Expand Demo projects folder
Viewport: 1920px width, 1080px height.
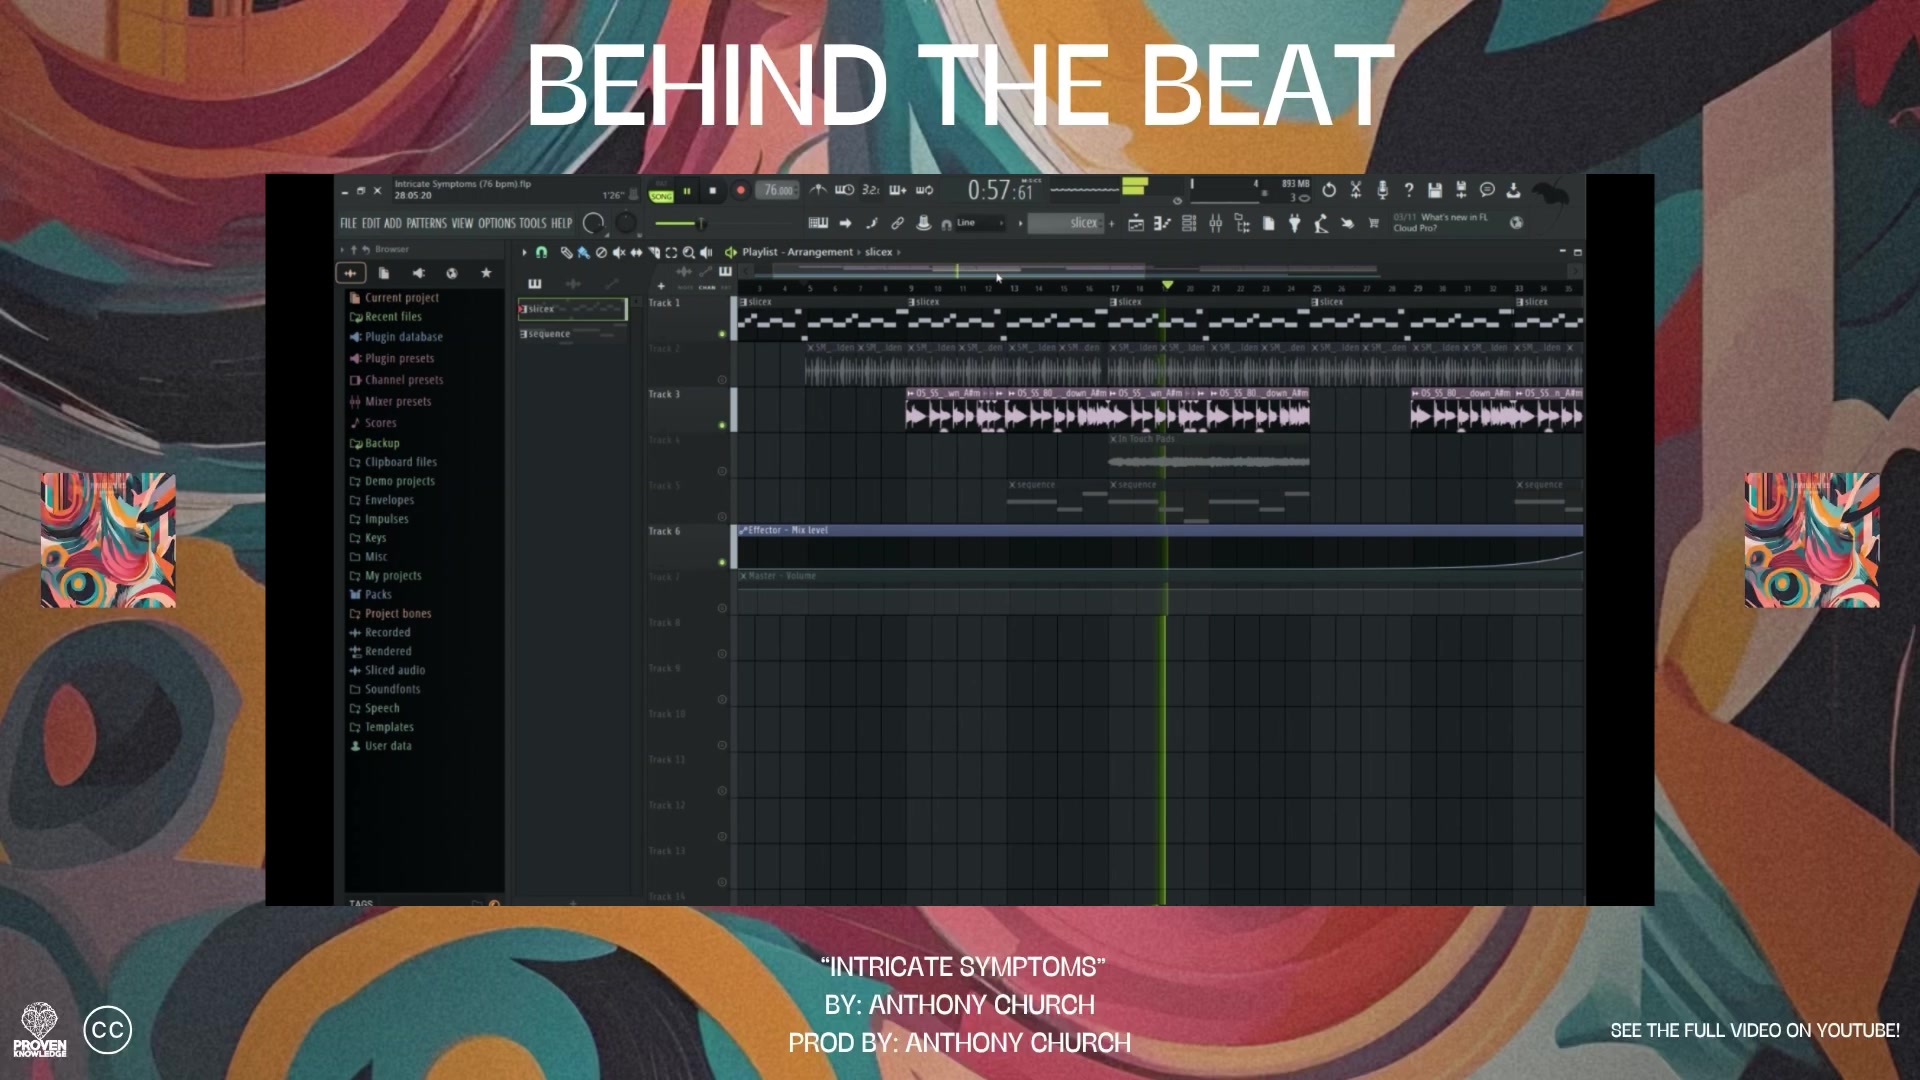click(392, 481)
